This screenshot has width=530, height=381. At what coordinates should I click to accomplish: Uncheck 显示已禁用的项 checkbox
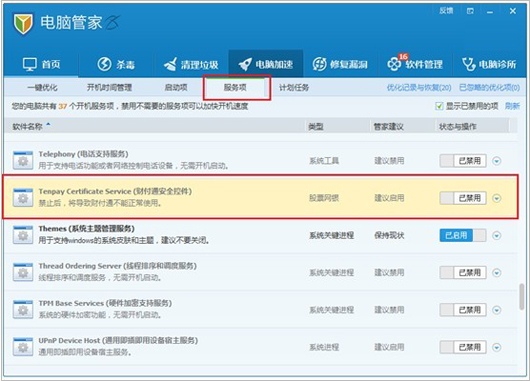[x=439, y=106]
